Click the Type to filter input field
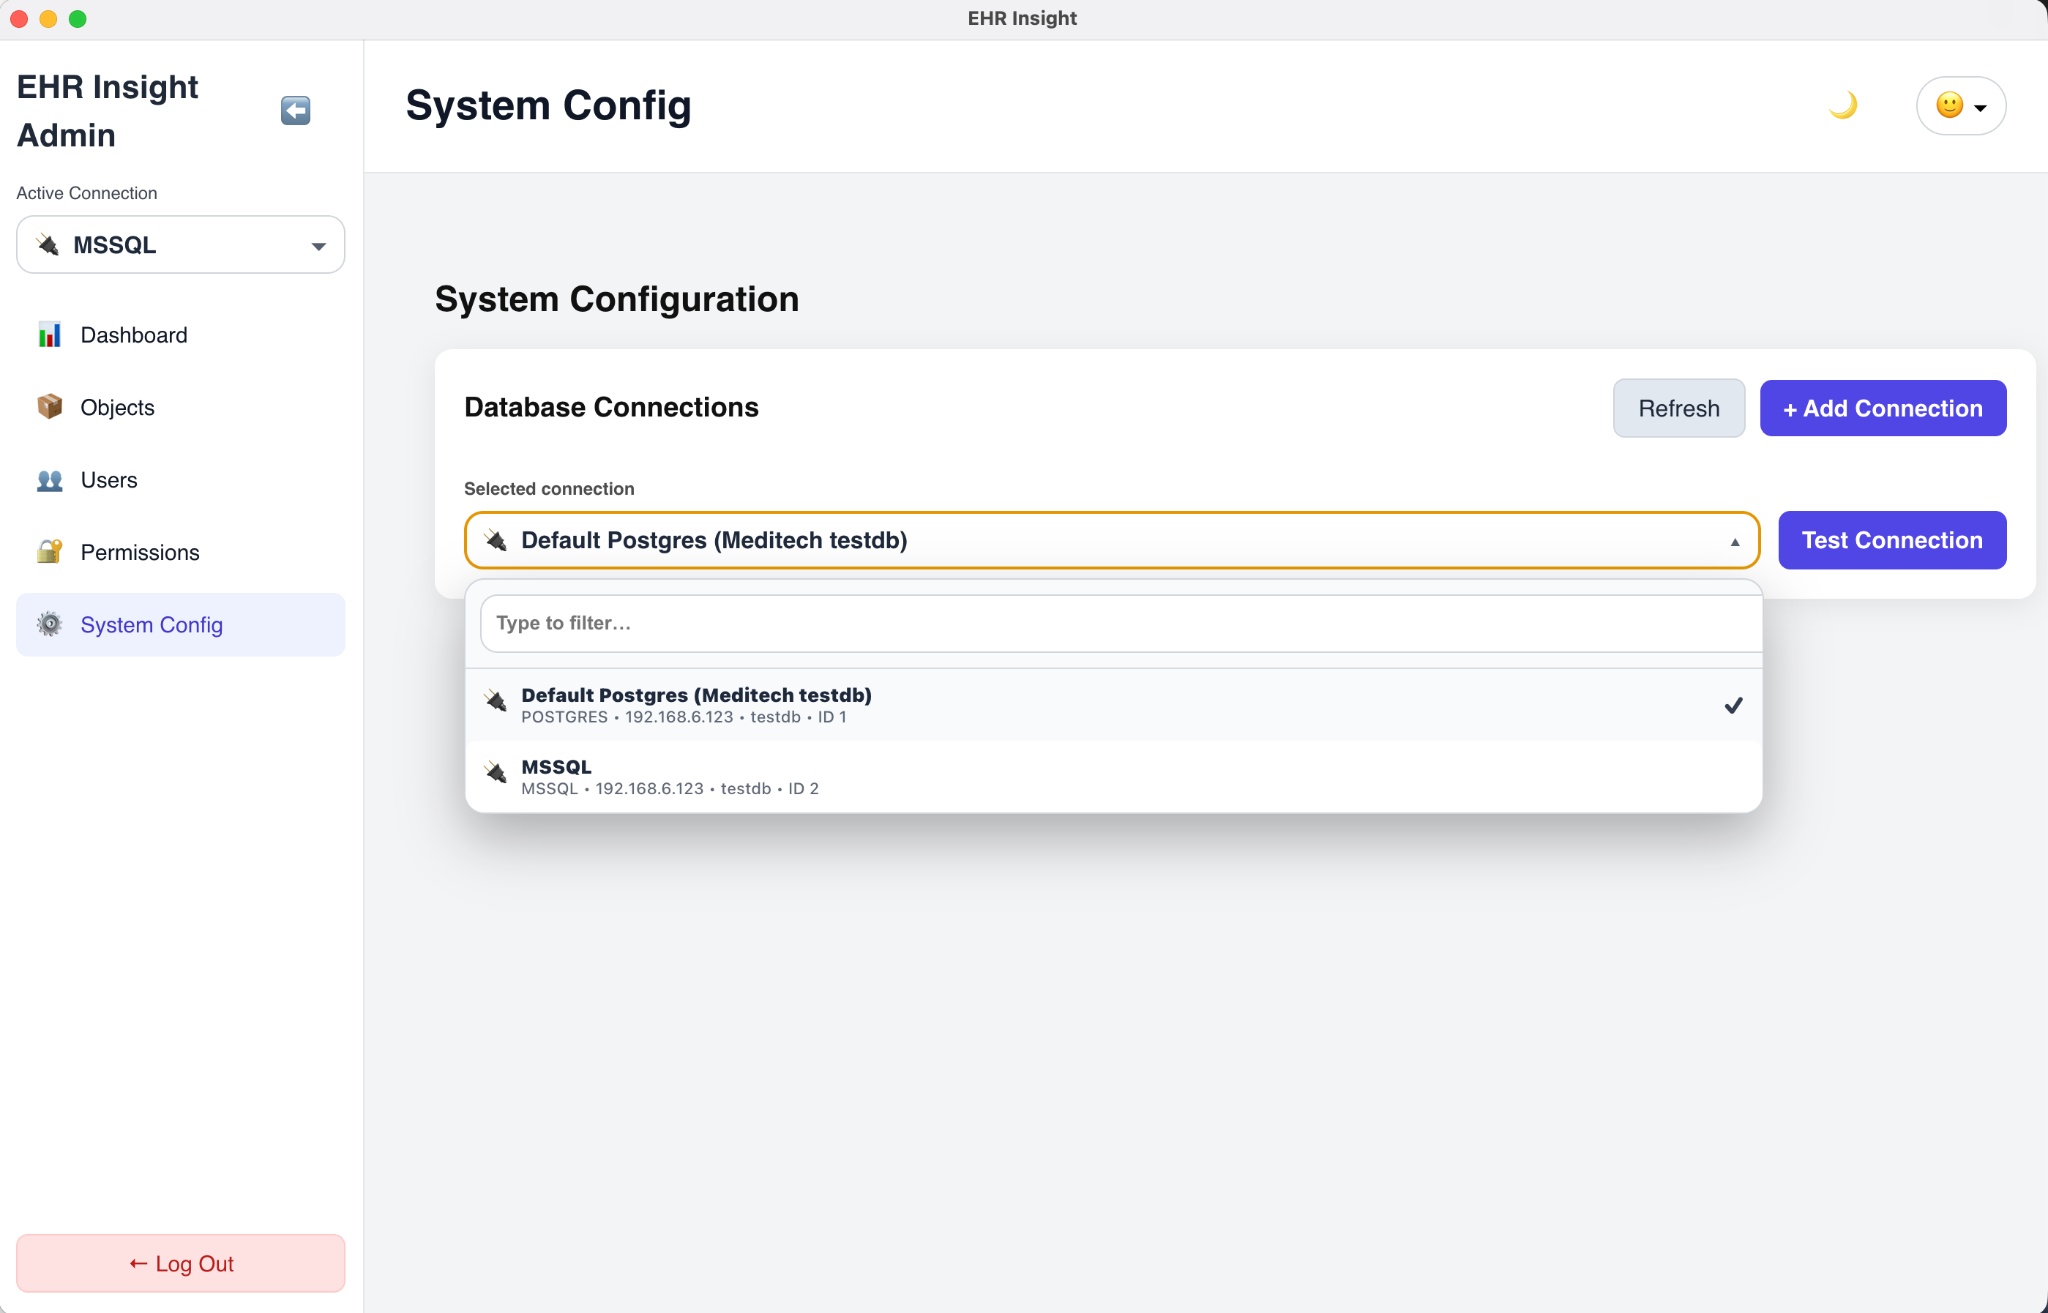The height and width of the screenshot is (1313, 2048). [1114, 622]
